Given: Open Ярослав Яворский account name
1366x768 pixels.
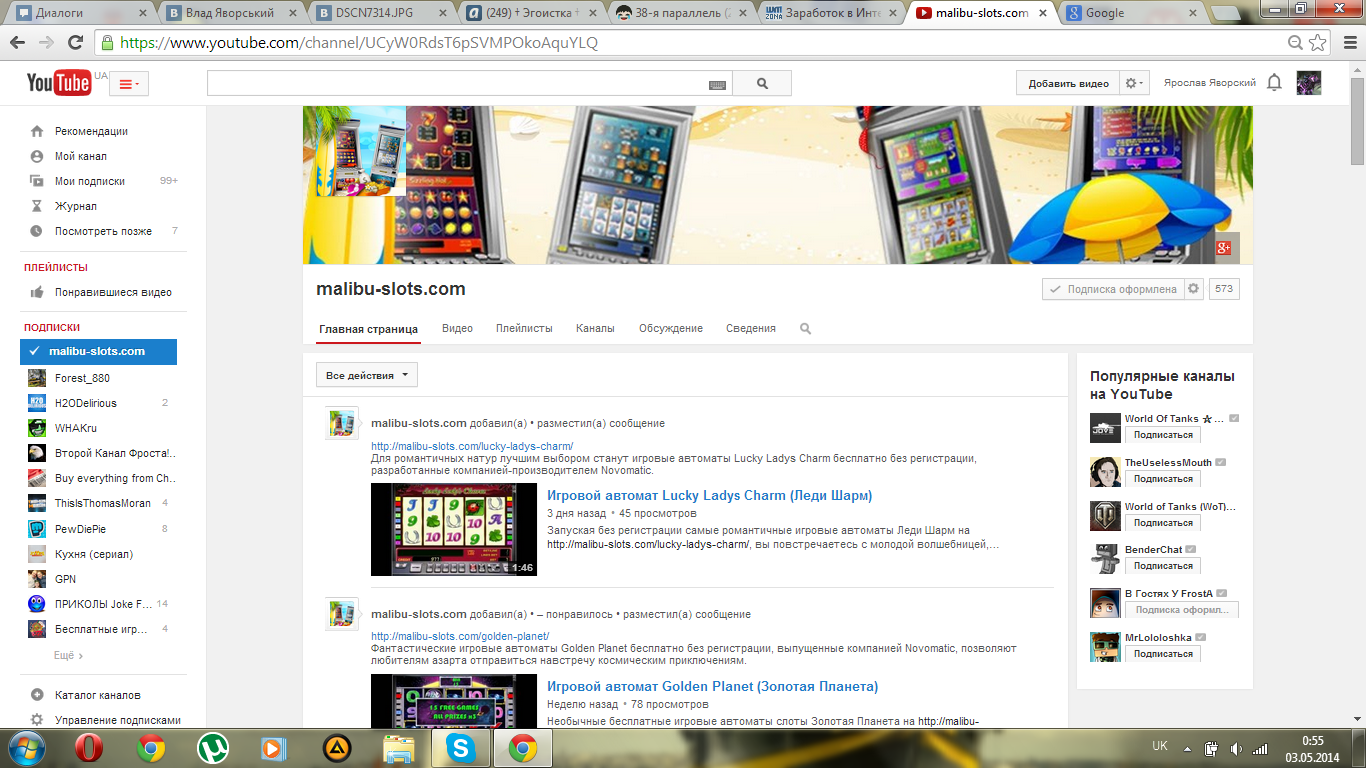Looking at the screenshot, I should coord(1210,83).
